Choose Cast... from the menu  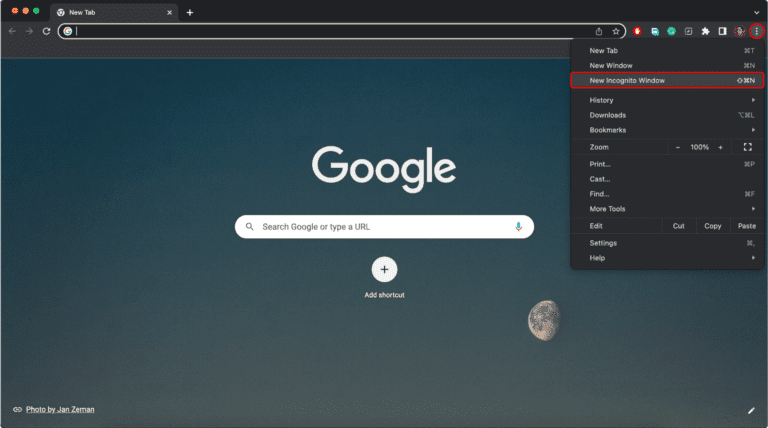668,179
